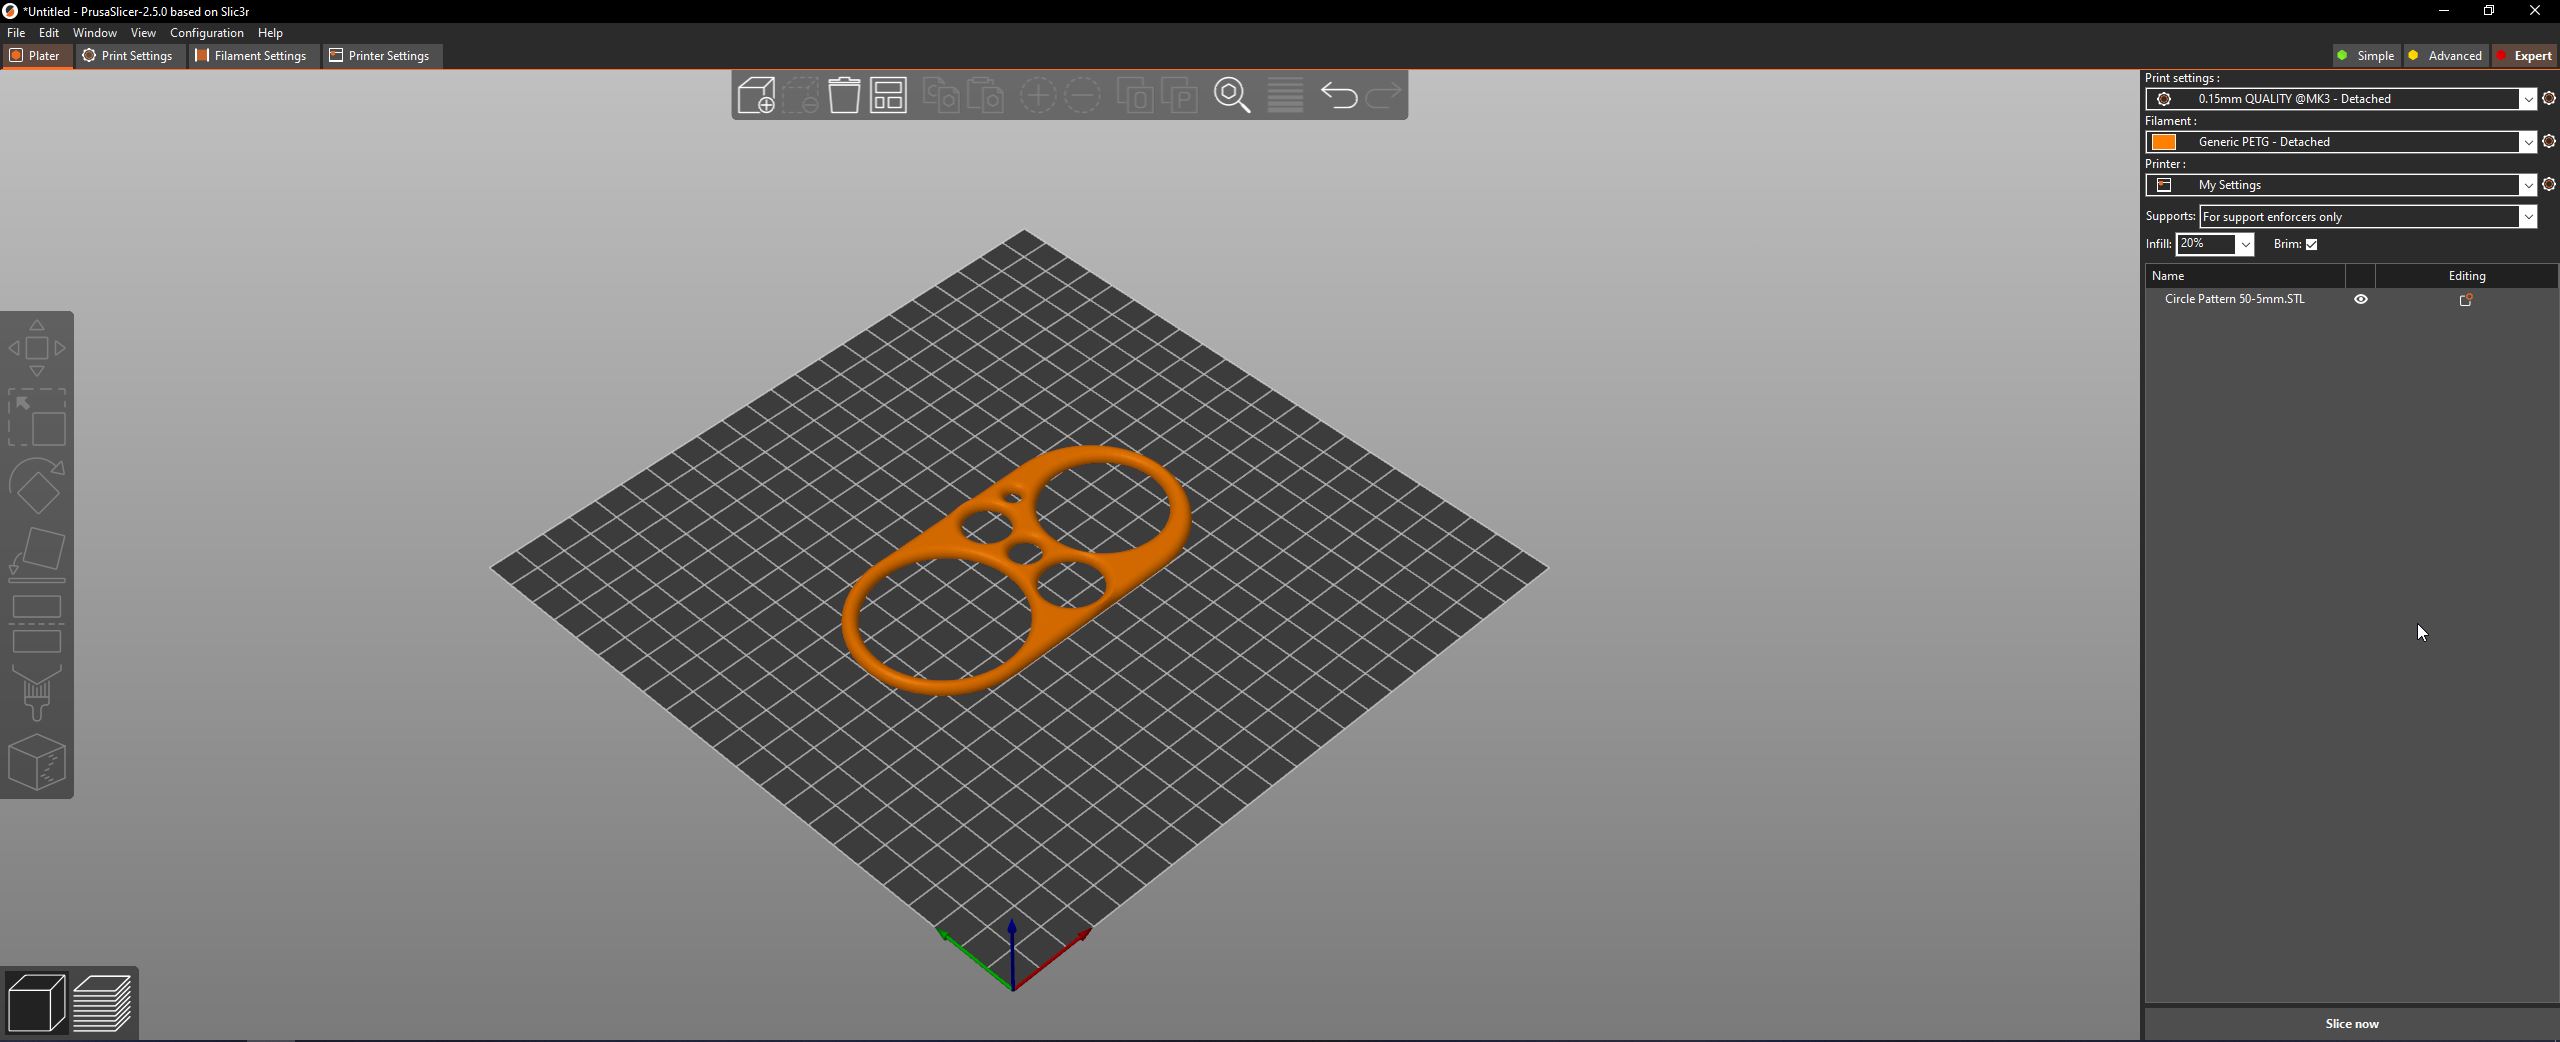Switch to 3D editor view icon
Screen dimensions: 2560x1042
36,1002
